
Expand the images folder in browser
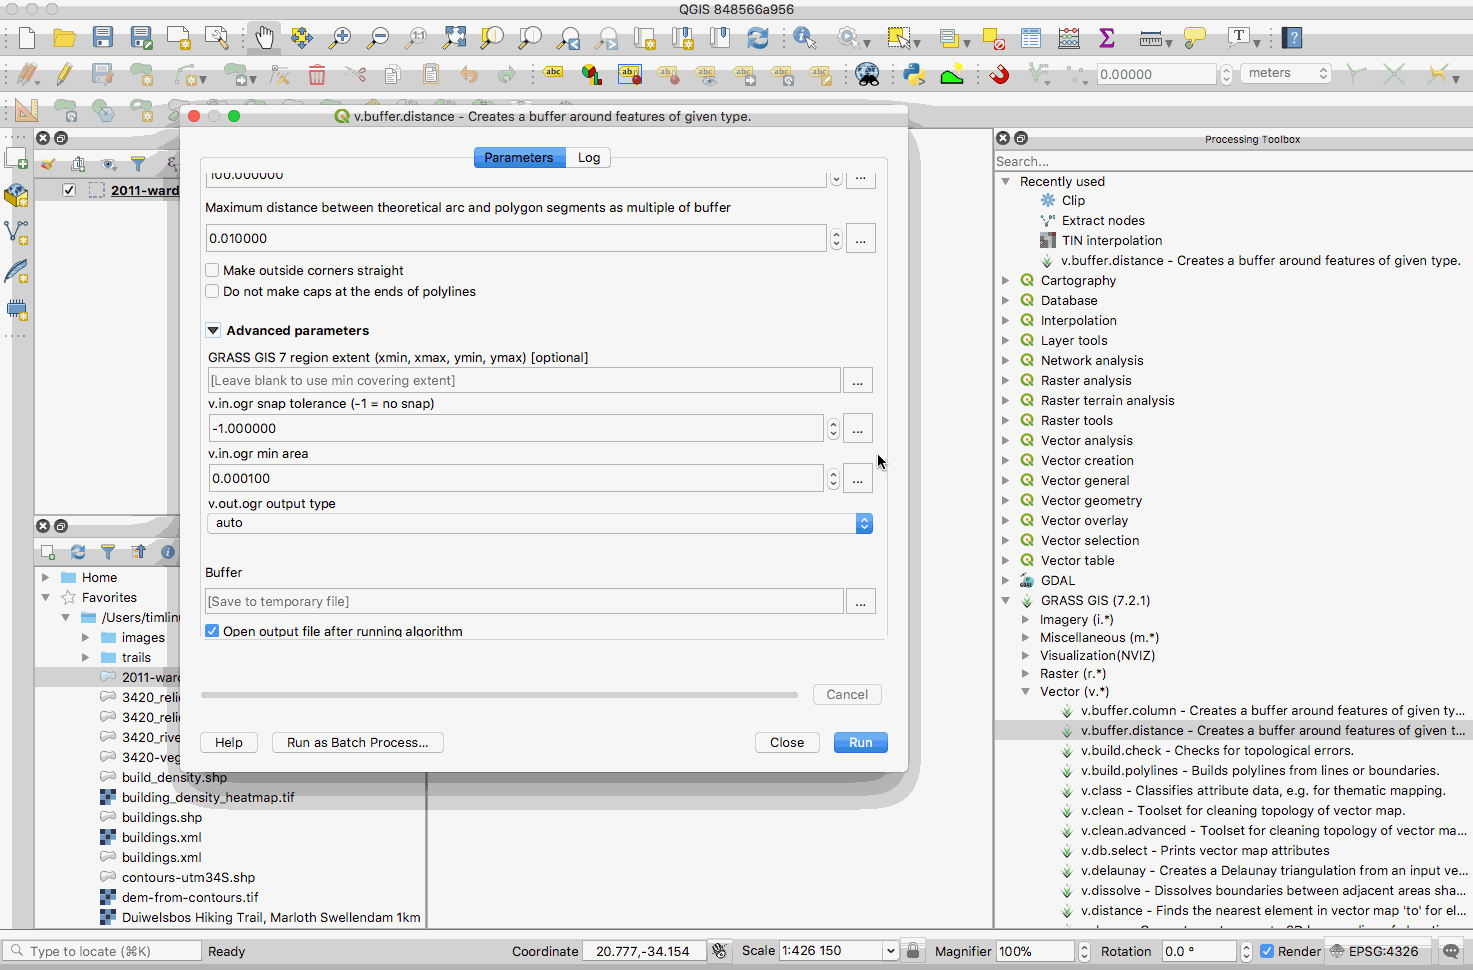(x=85, y=637)
